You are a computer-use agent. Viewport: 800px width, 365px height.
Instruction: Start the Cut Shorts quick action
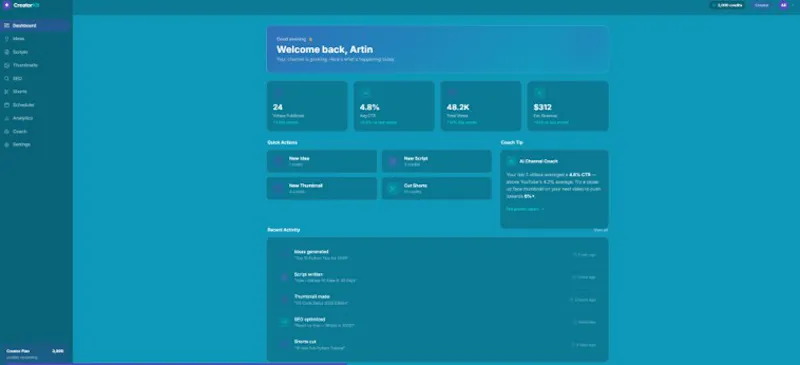click(x=437, y=188)
